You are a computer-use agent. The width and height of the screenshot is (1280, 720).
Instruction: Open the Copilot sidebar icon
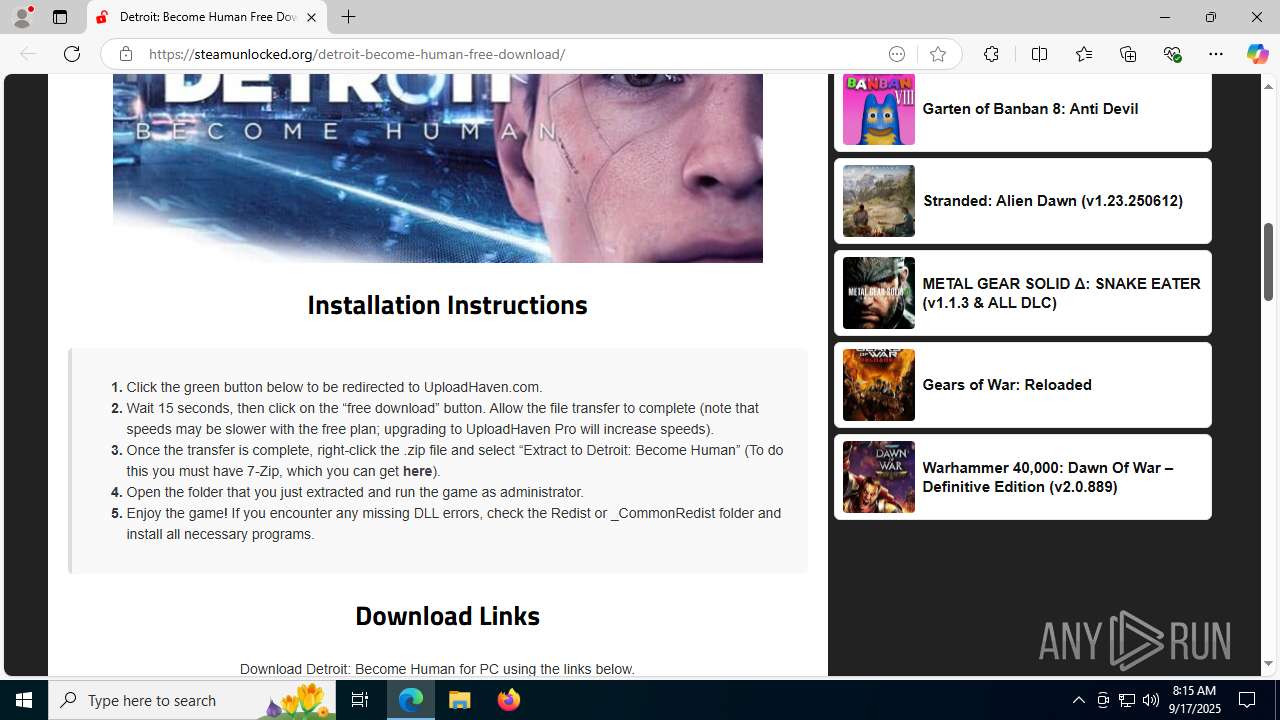(x=1257, y=54)
